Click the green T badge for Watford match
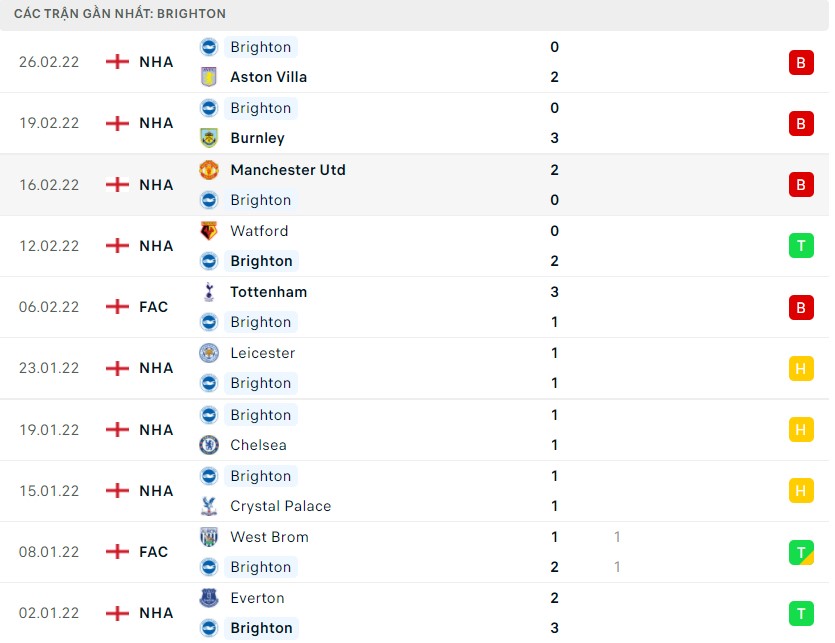The width and height of the screenshot is (835, 643). (x=800, y=246)
